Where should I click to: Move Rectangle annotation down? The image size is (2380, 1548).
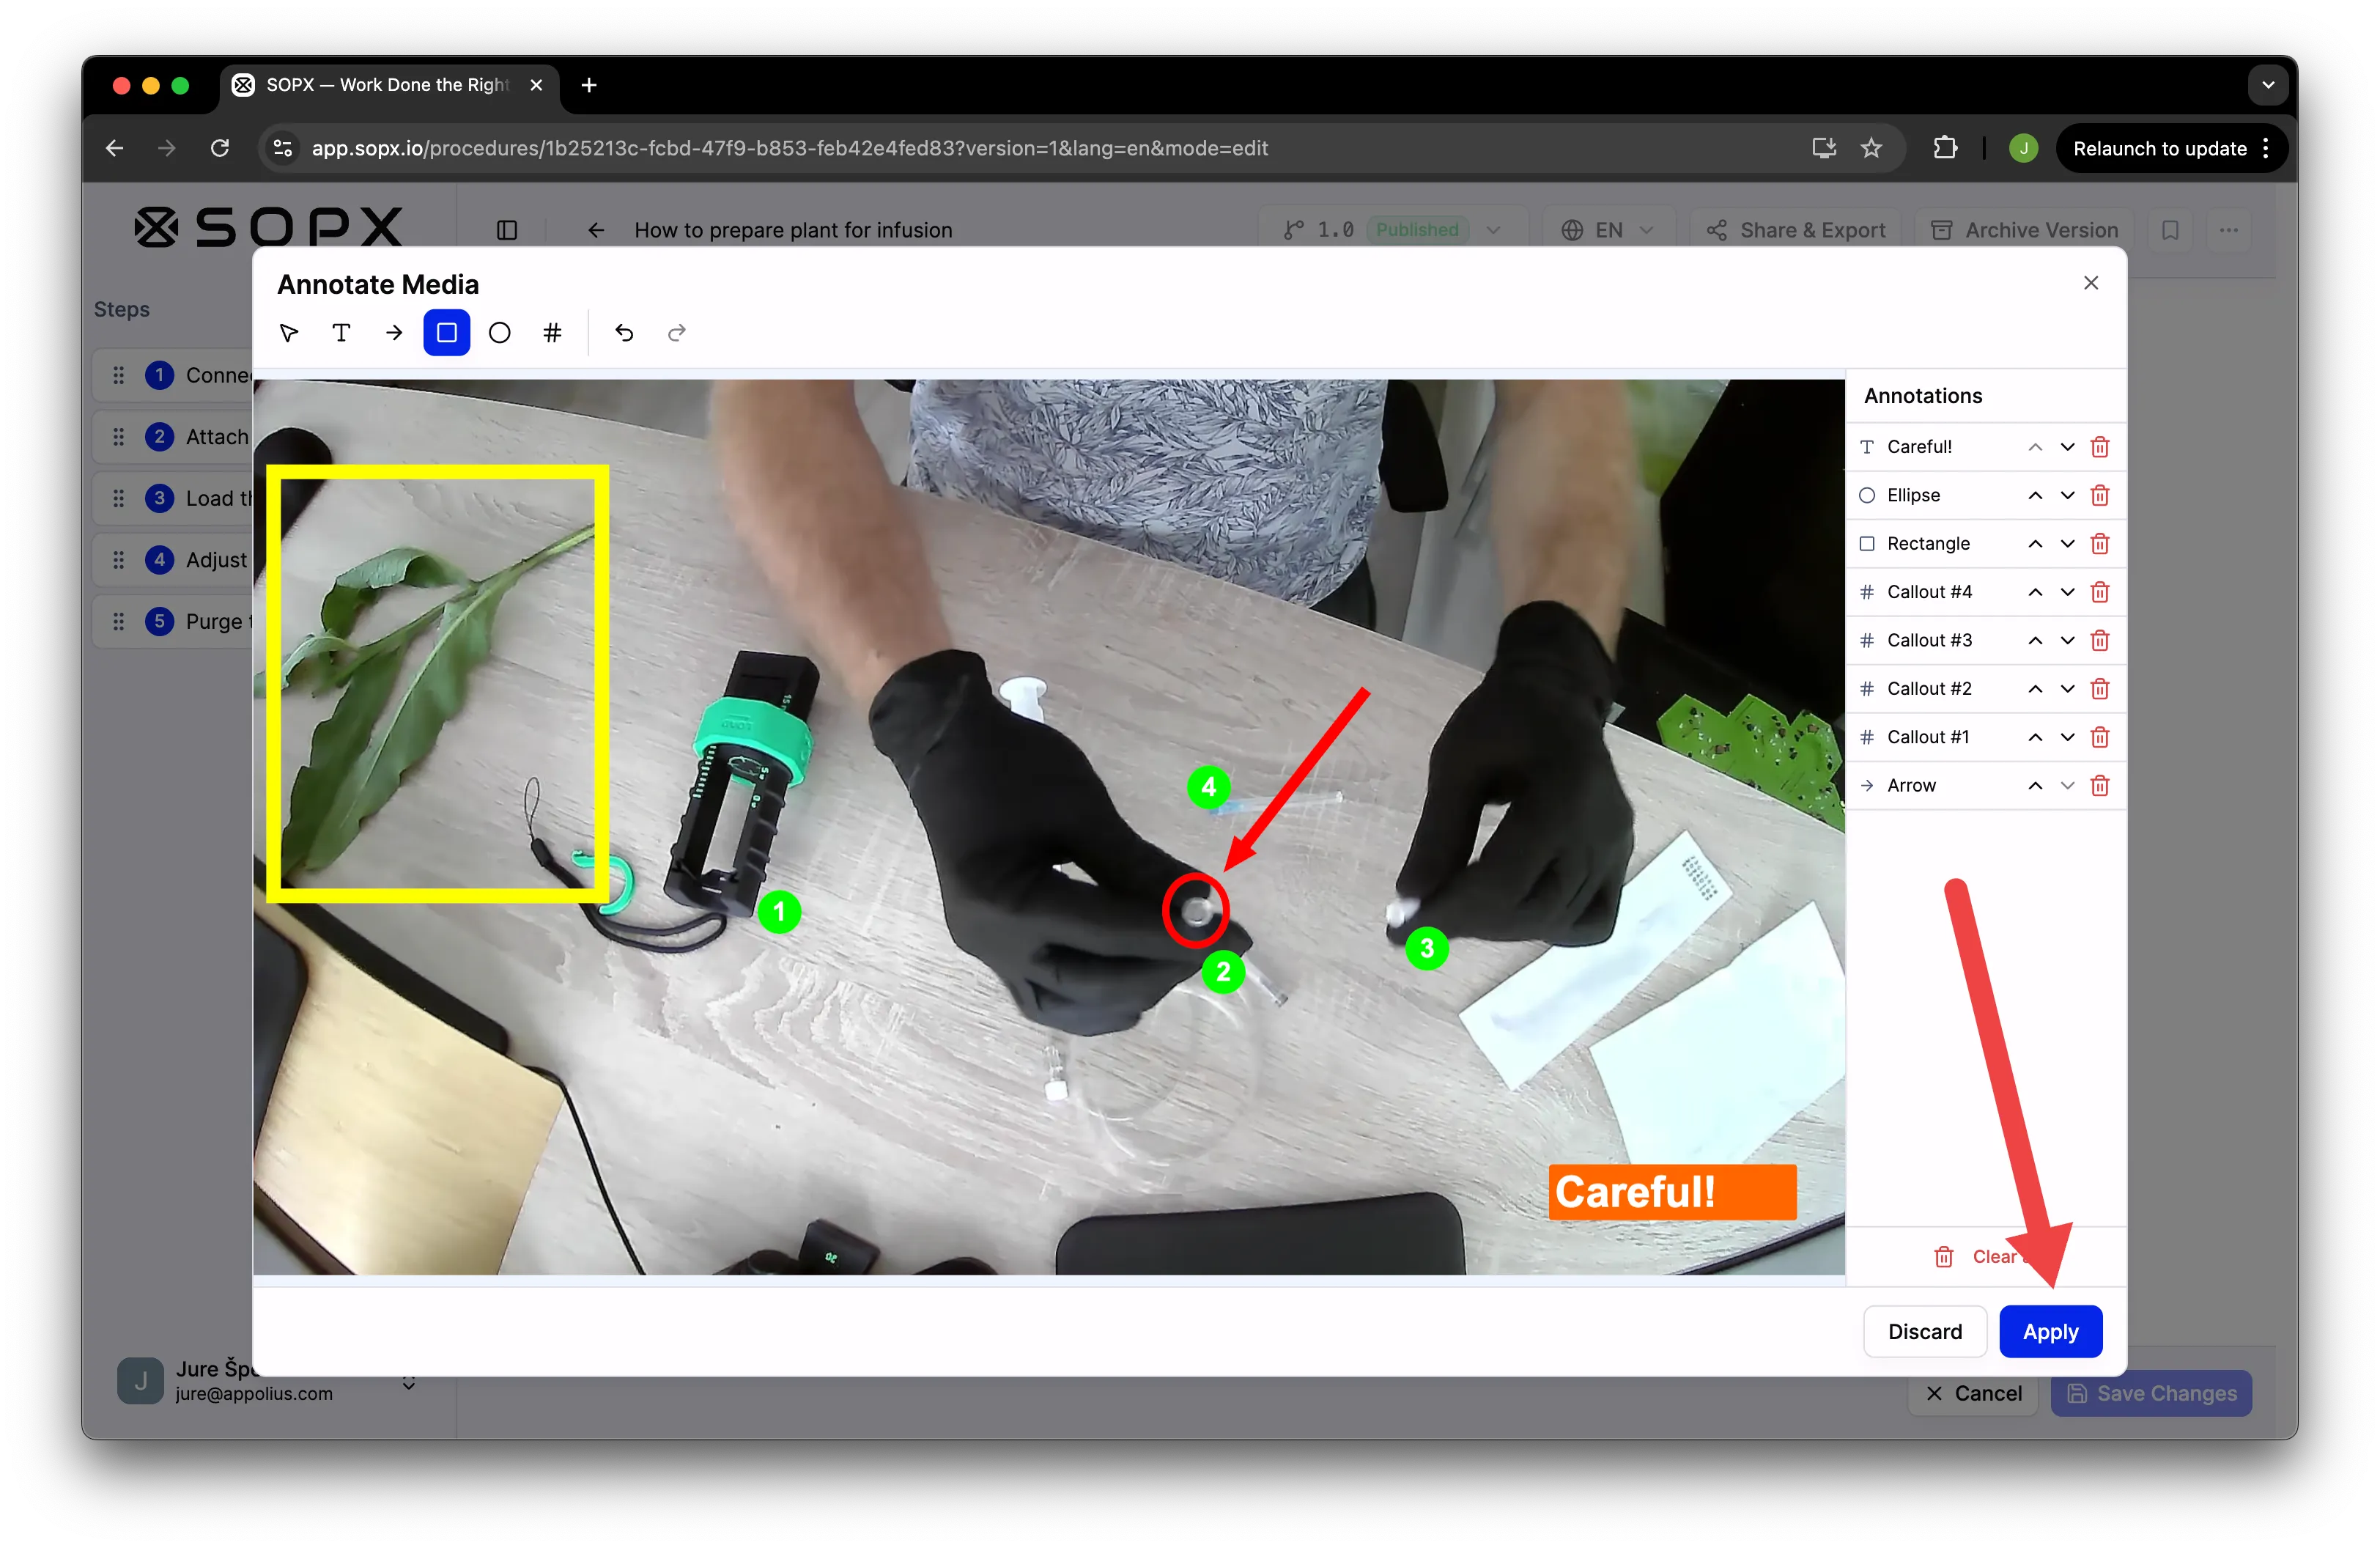tap(2067, 544)
